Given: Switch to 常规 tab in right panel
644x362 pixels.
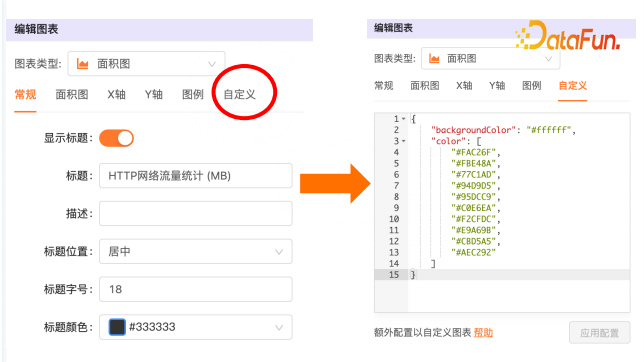Looking at the screenshot, I should pos(384,85).
